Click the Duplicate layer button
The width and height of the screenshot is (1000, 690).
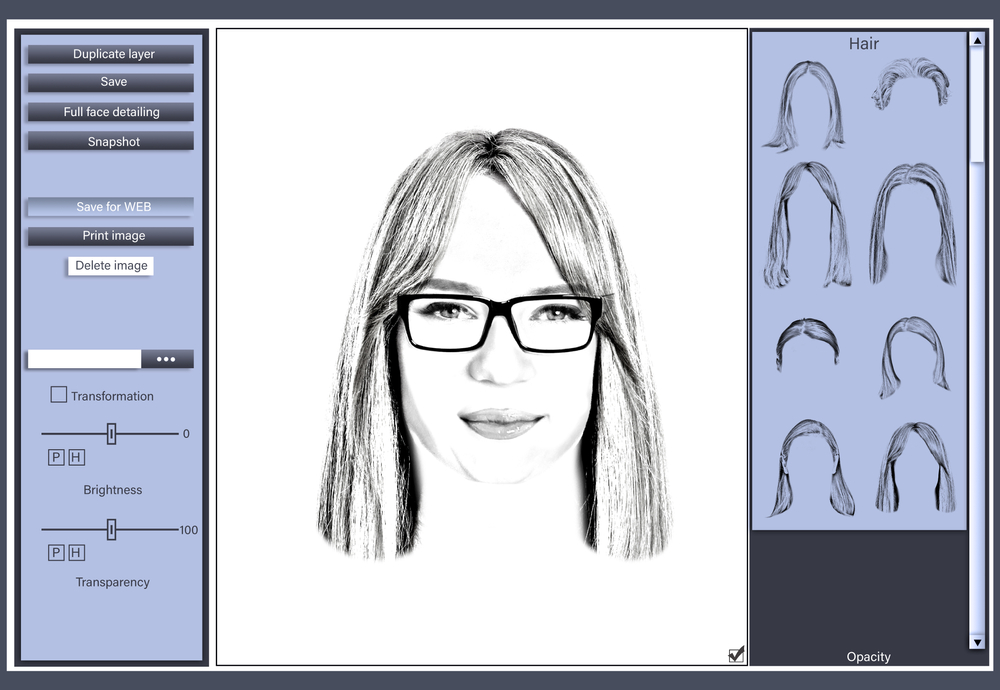coord(111,54)
